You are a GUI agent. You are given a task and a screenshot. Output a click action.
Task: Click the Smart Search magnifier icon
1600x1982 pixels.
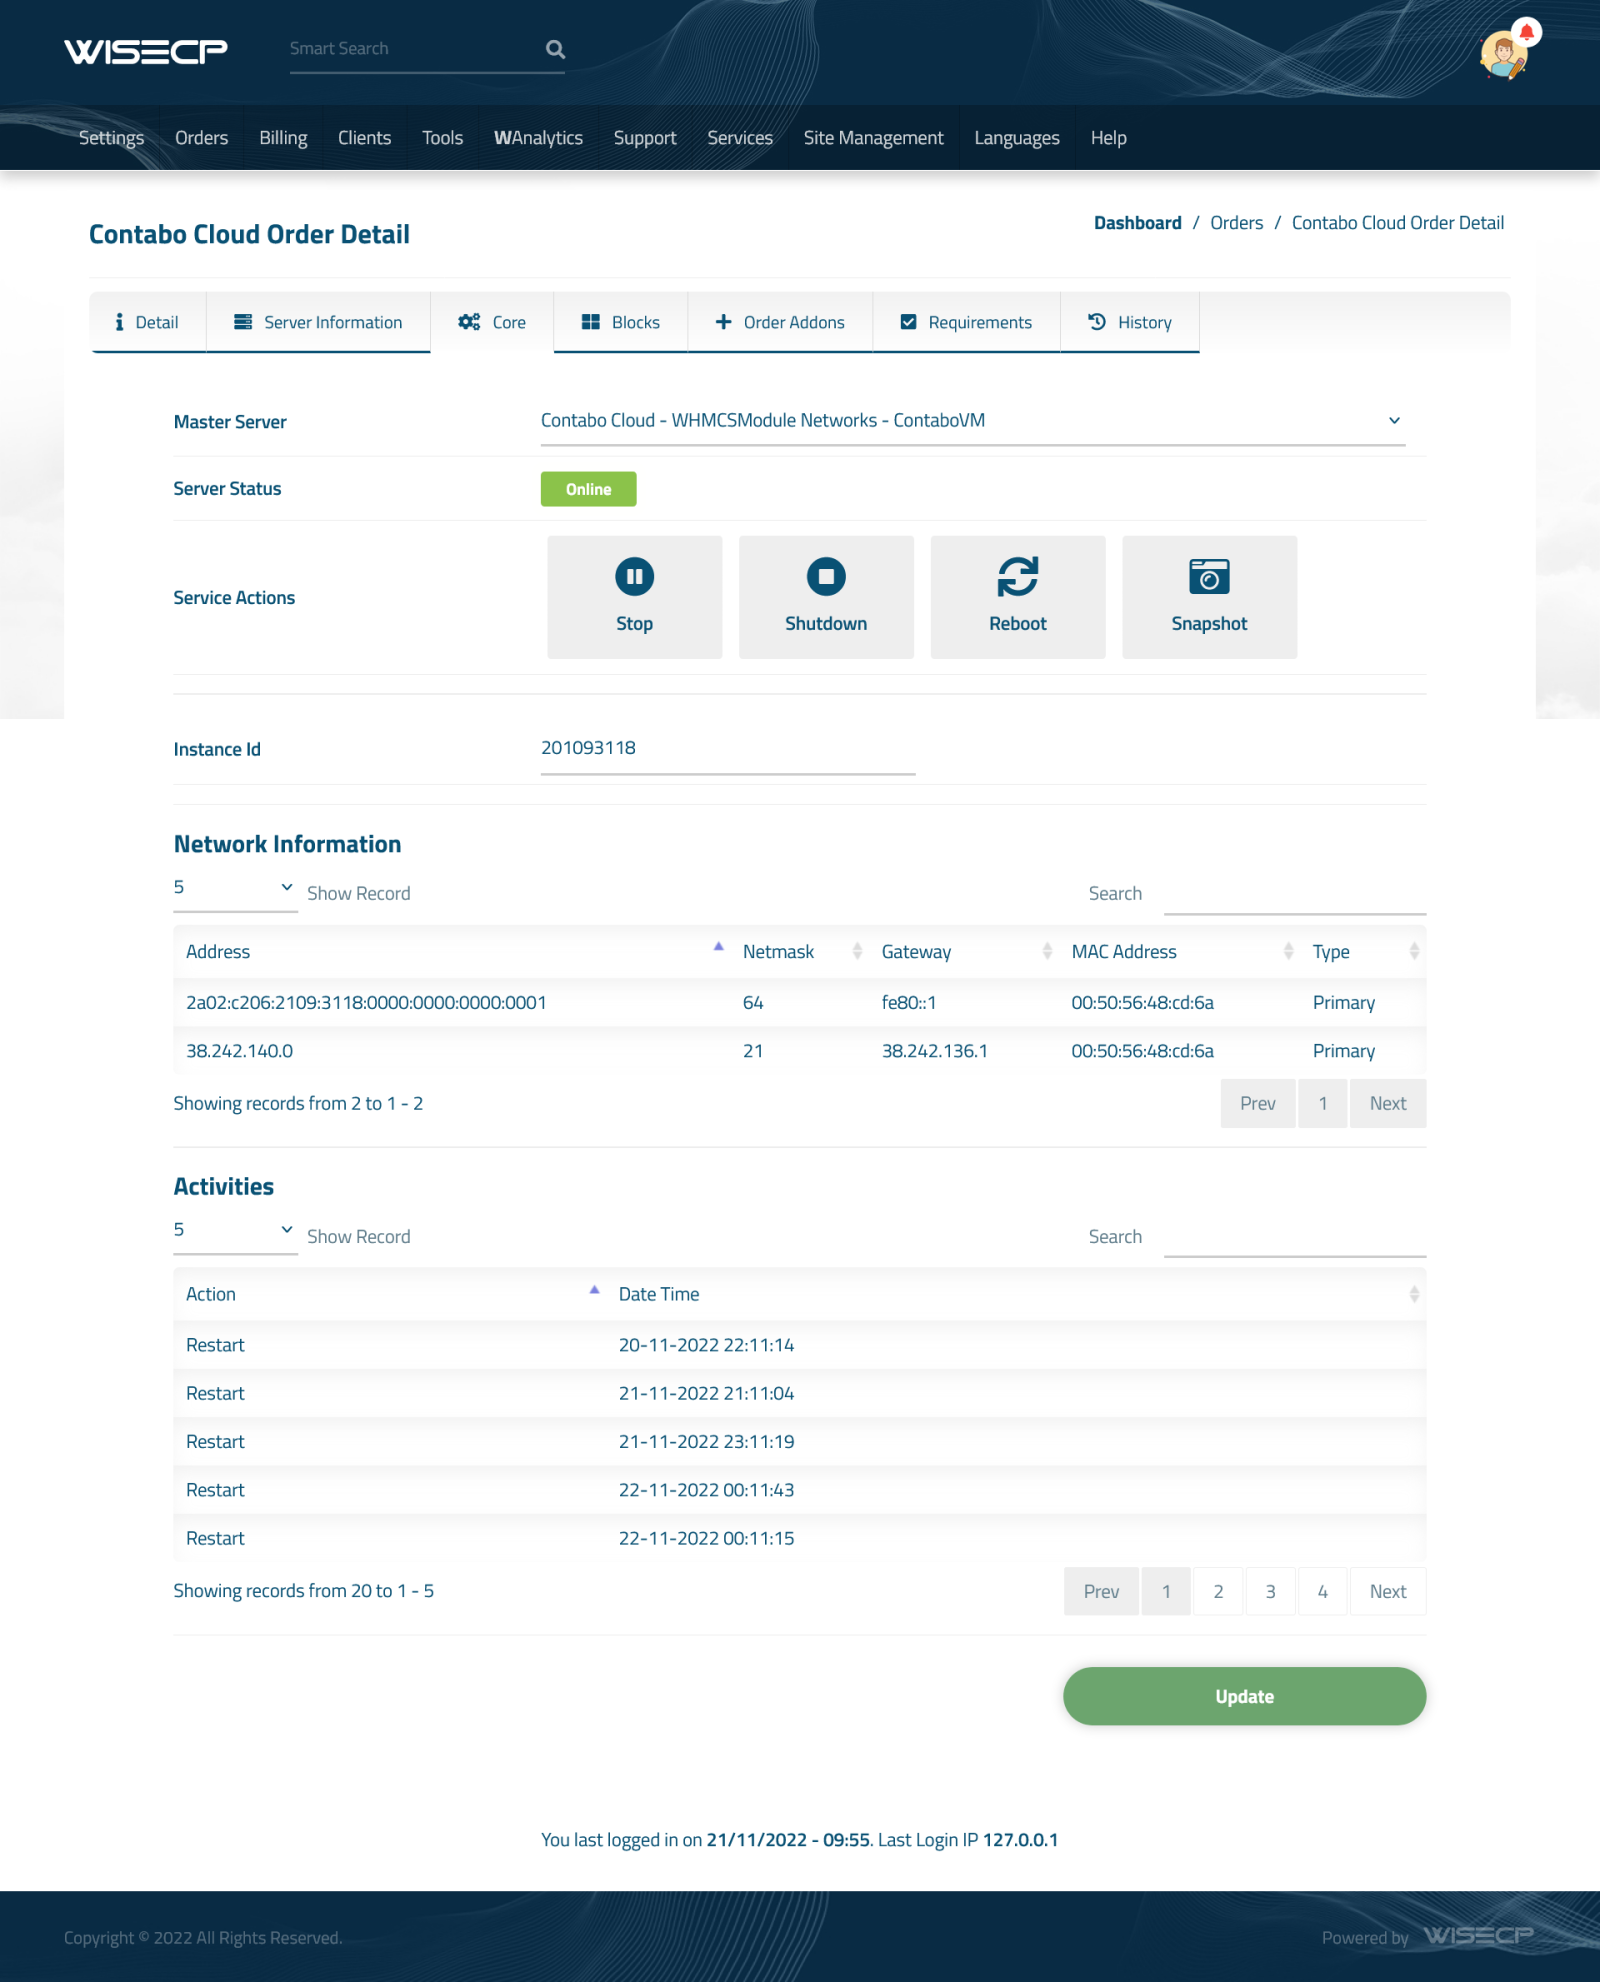556,49
